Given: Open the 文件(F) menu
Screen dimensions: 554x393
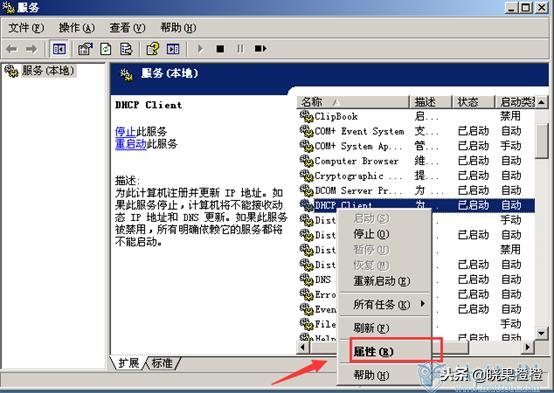Looking at the screenshot, I should tap(26, 28).
